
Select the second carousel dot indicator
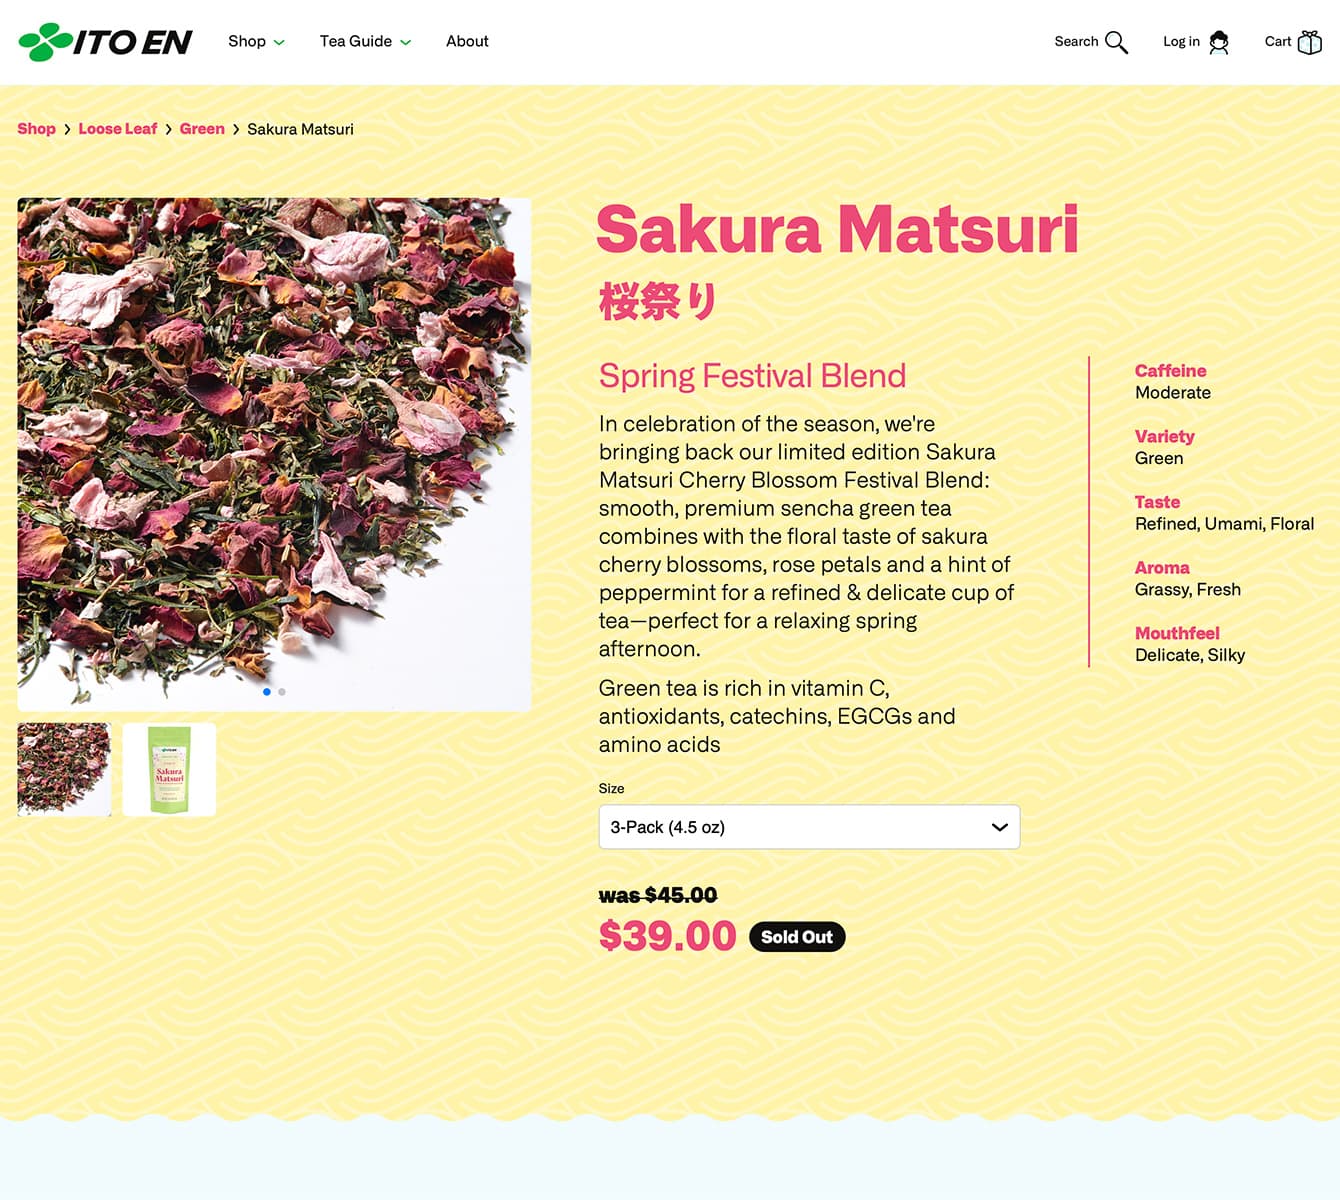(x=282, y=692)
